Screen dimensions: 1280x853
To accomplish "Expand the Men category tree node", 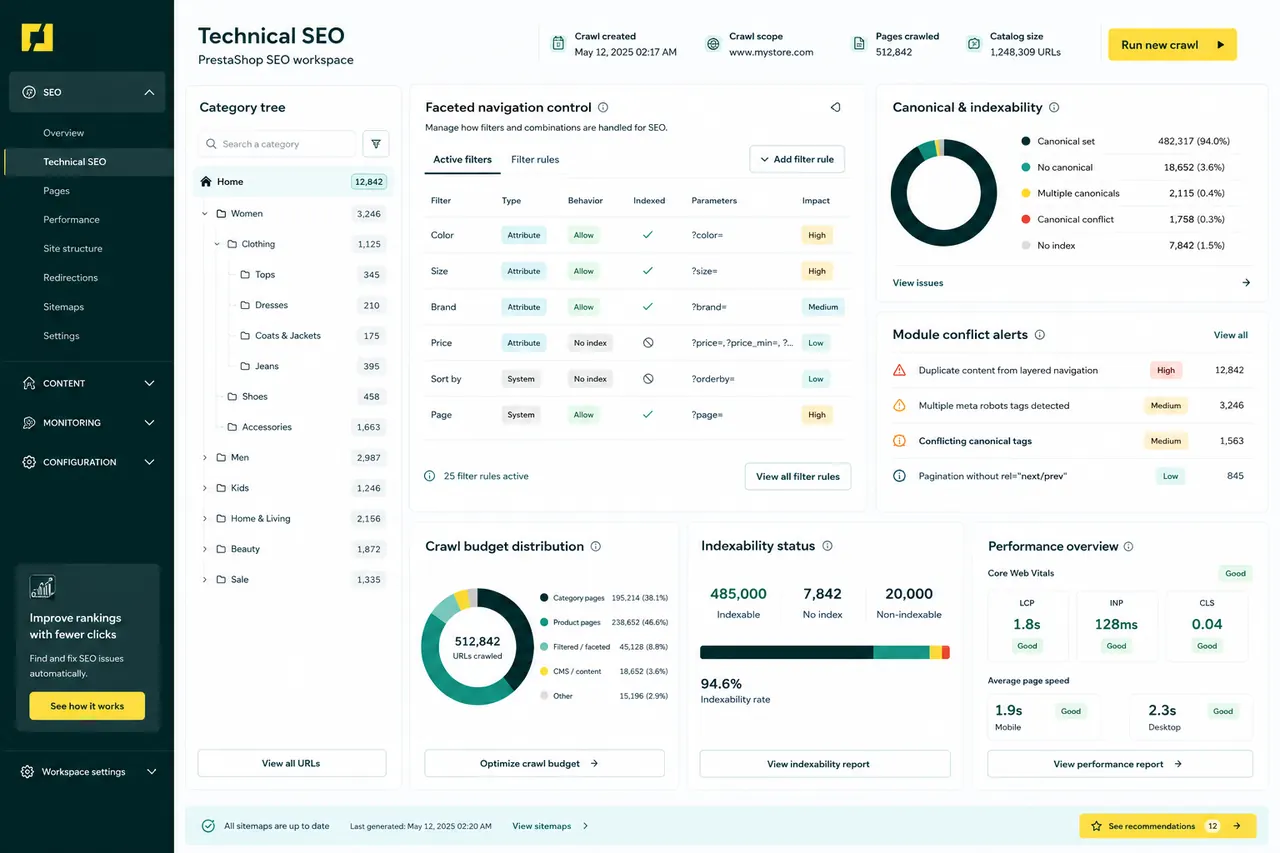I will pyautogui.click(x=205, y=458).
